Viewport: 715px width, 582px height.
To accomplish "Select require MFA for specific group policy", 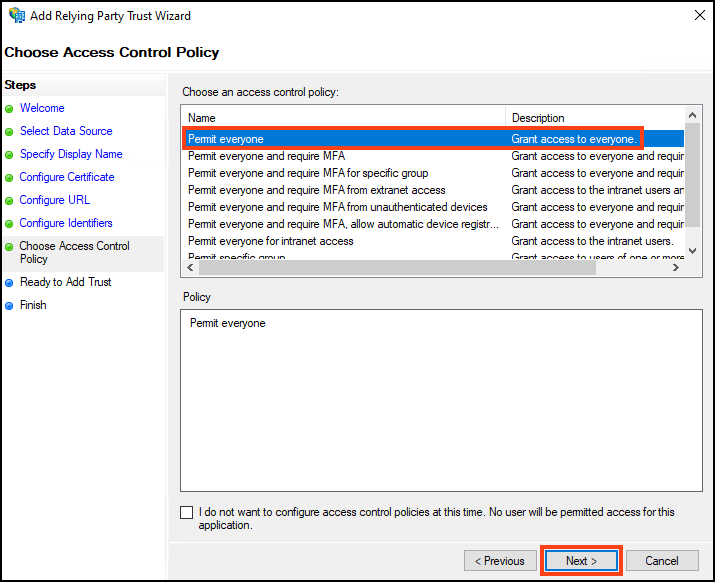I will click(x=433, y=173).
